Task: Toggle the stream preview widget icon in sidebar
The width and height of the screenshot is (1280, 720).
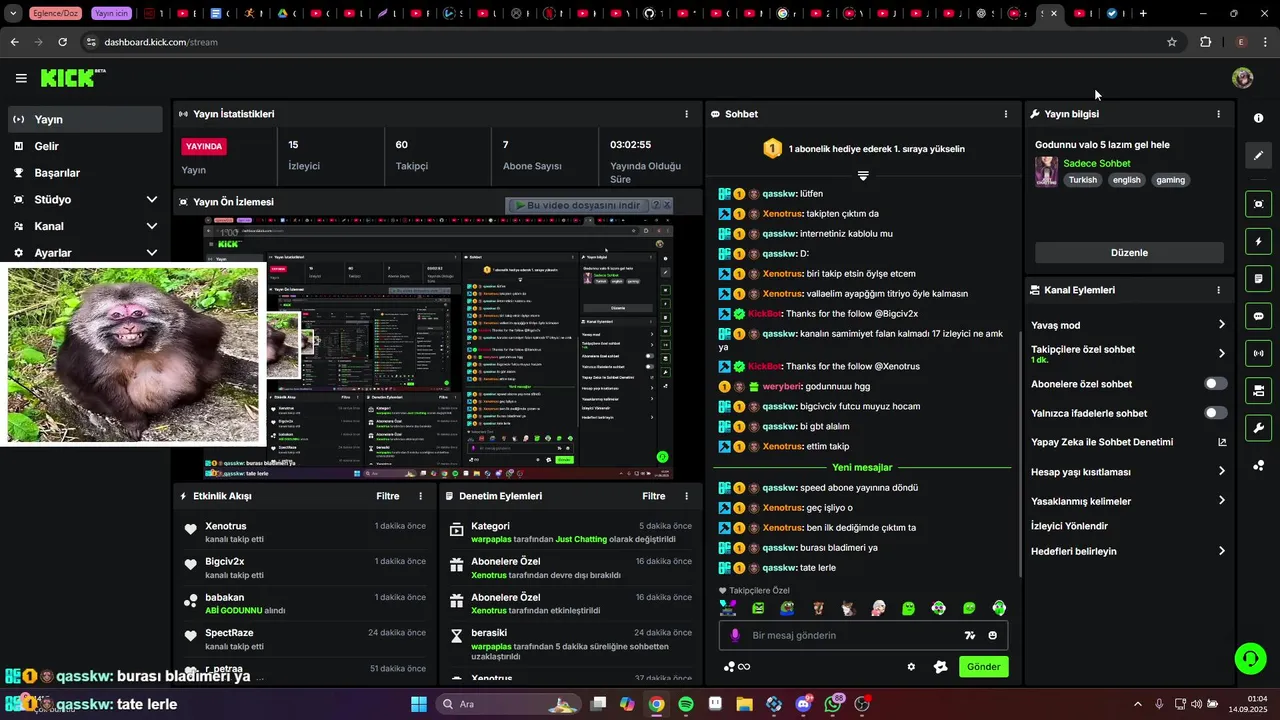Action: pyautogui.click(x=1258, y=204)
